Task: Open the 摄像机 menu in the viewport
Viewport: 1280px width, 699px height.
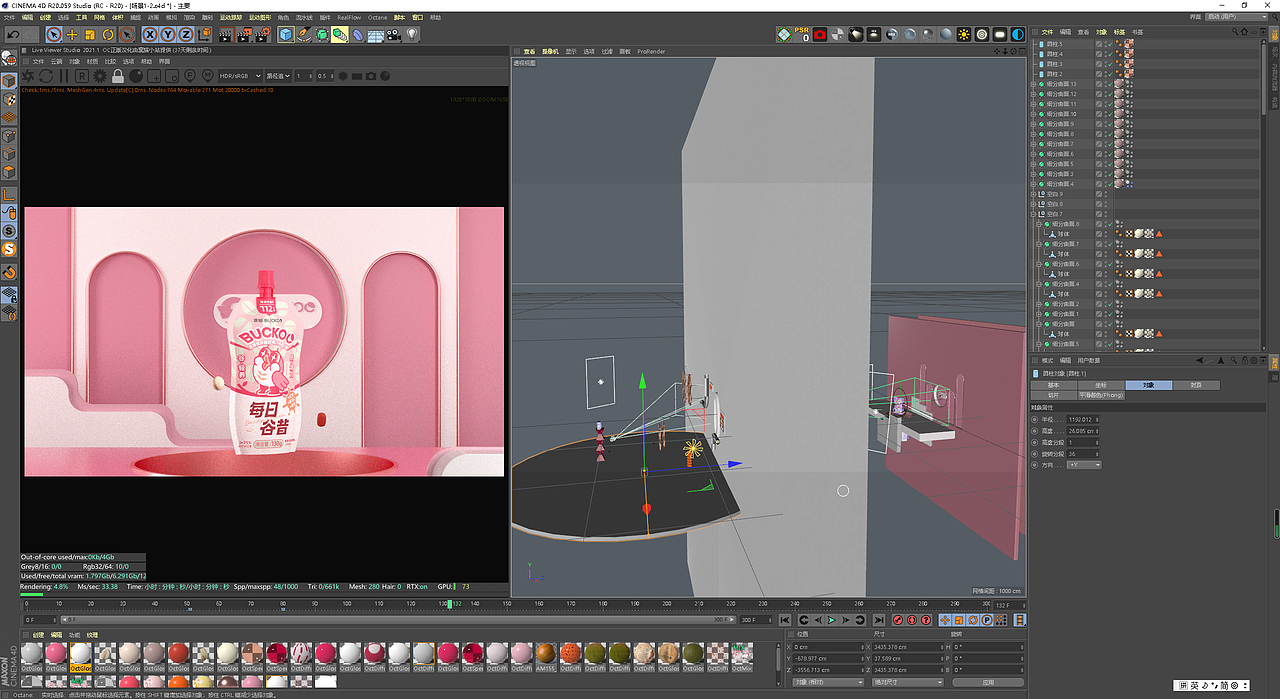Action: tap(551, 51)
